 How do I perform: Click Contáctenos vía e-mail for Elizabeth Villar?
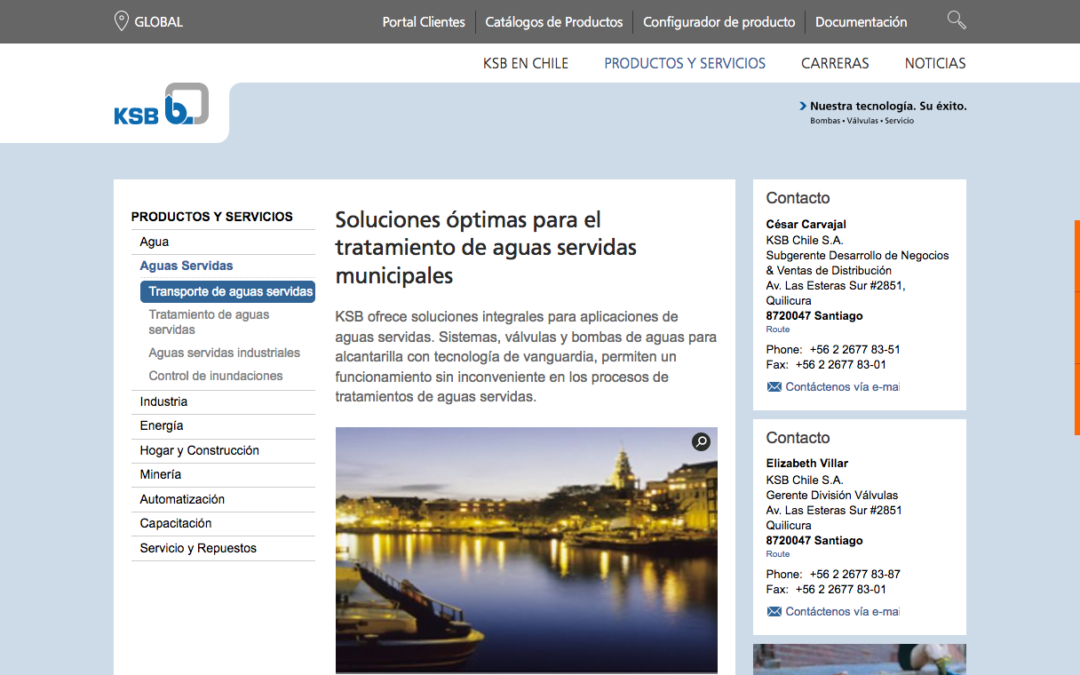[842, 612]
